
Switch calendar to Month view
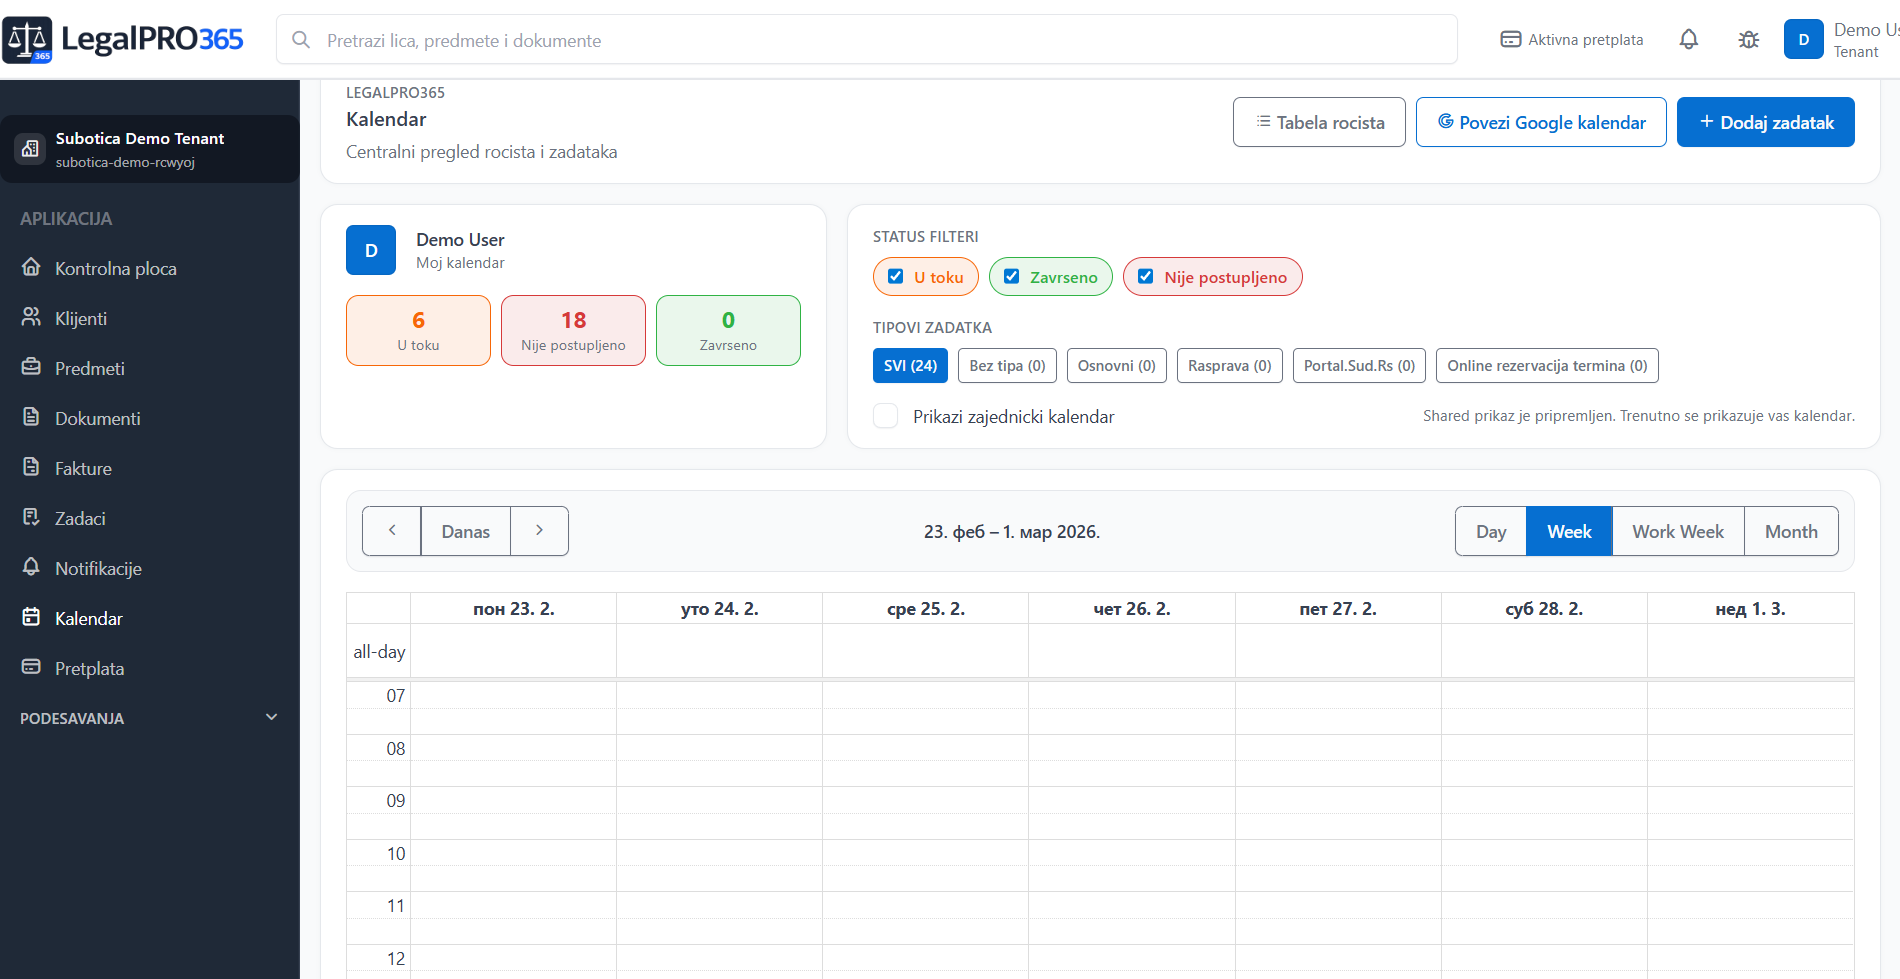coord(1790,531)
